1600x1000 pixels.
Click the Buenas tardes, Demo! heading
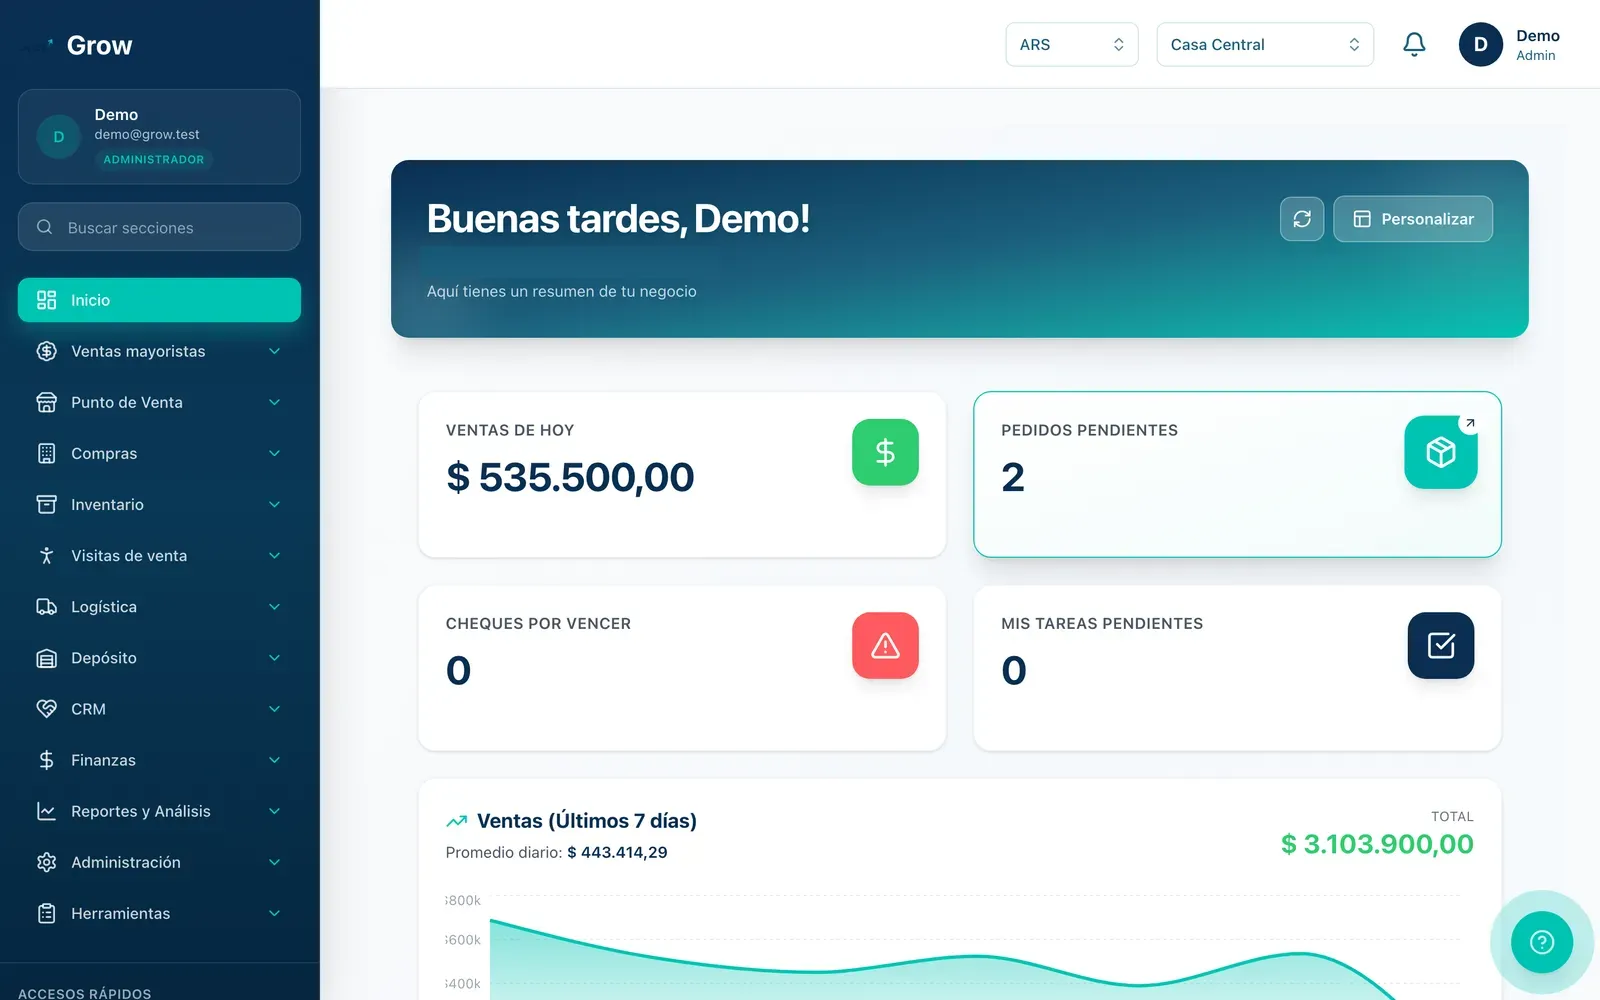(x=618, y=219)
